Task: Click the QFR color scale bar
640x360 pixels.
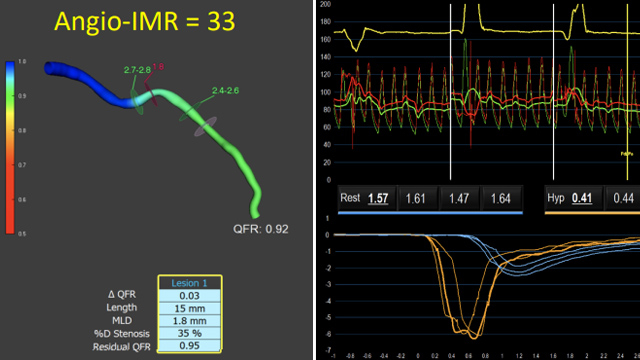Action: click(x=10, y=147)
